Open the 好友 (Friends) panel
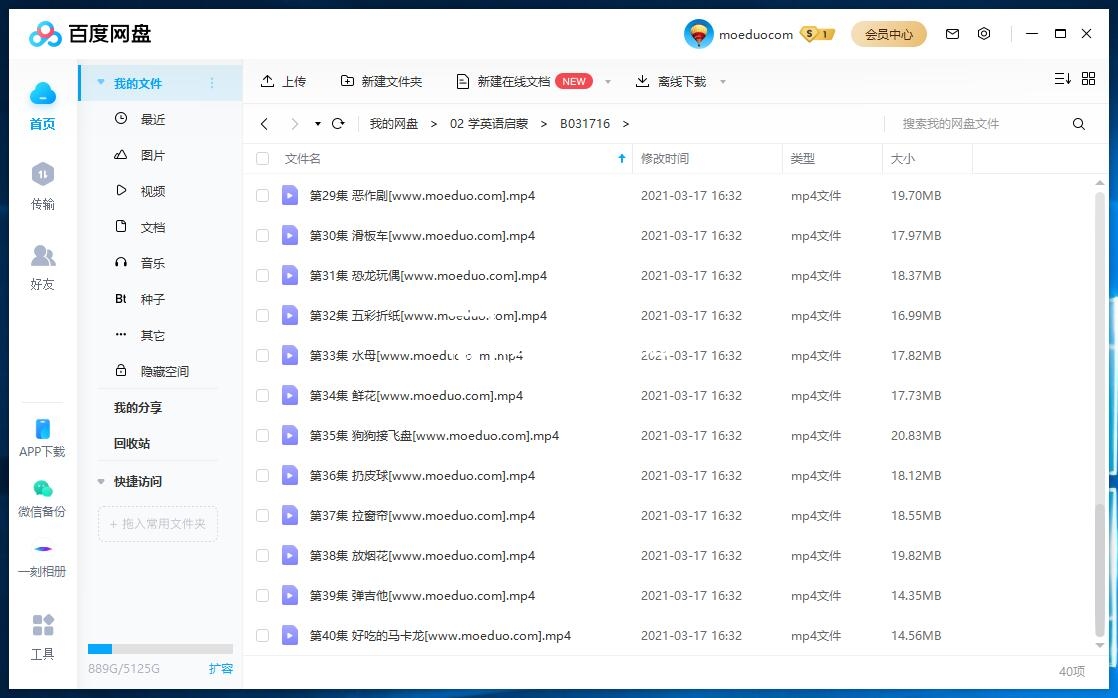Image resolution: width=1118 pixels, height=698 pixels. (x=41, y=265)
